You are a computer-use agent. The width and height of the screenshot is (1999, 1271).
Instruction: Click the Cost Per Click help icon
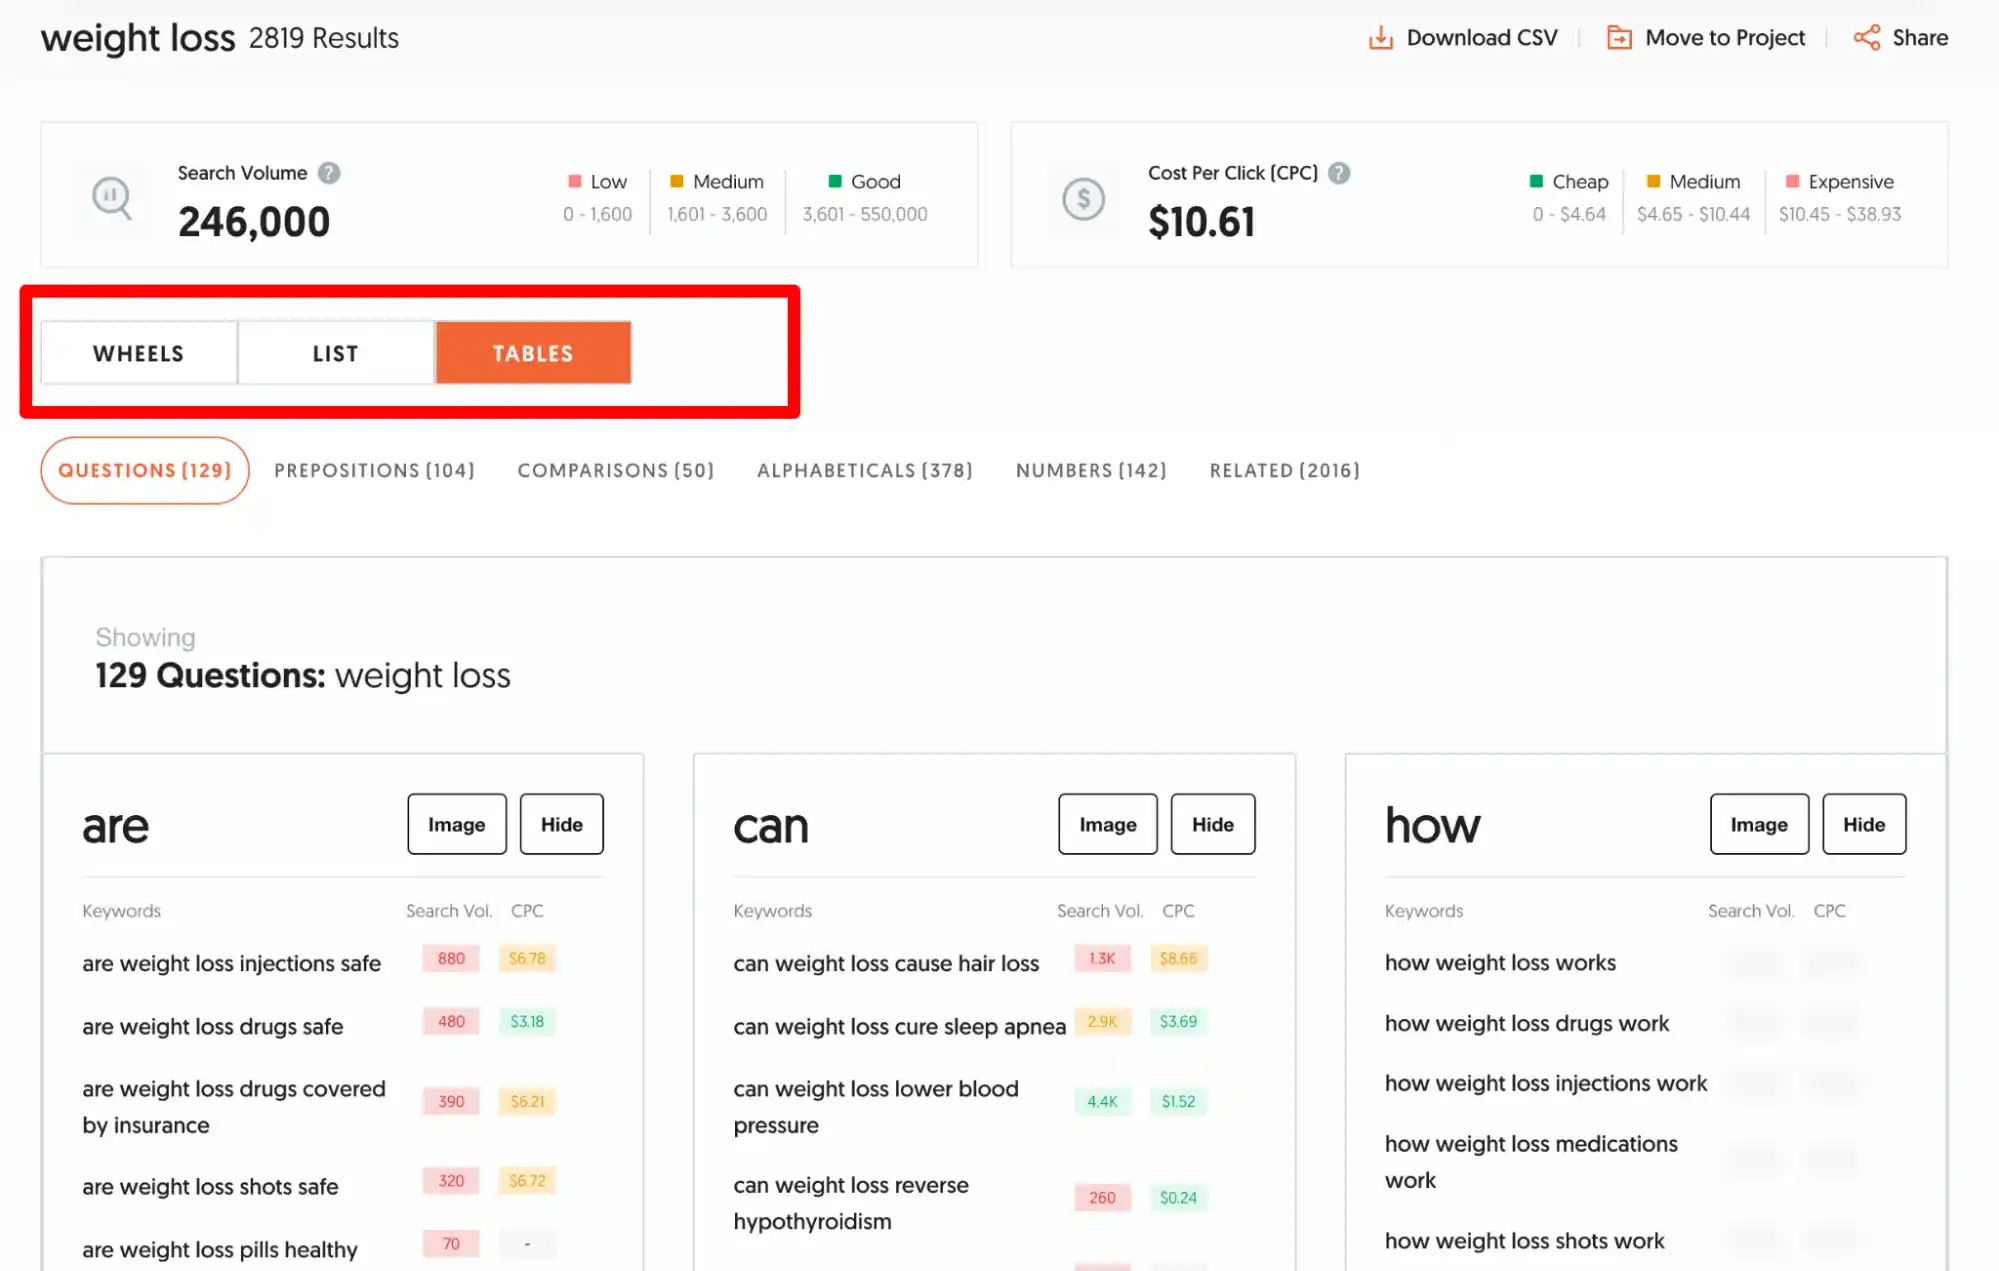click(1339, 173)
